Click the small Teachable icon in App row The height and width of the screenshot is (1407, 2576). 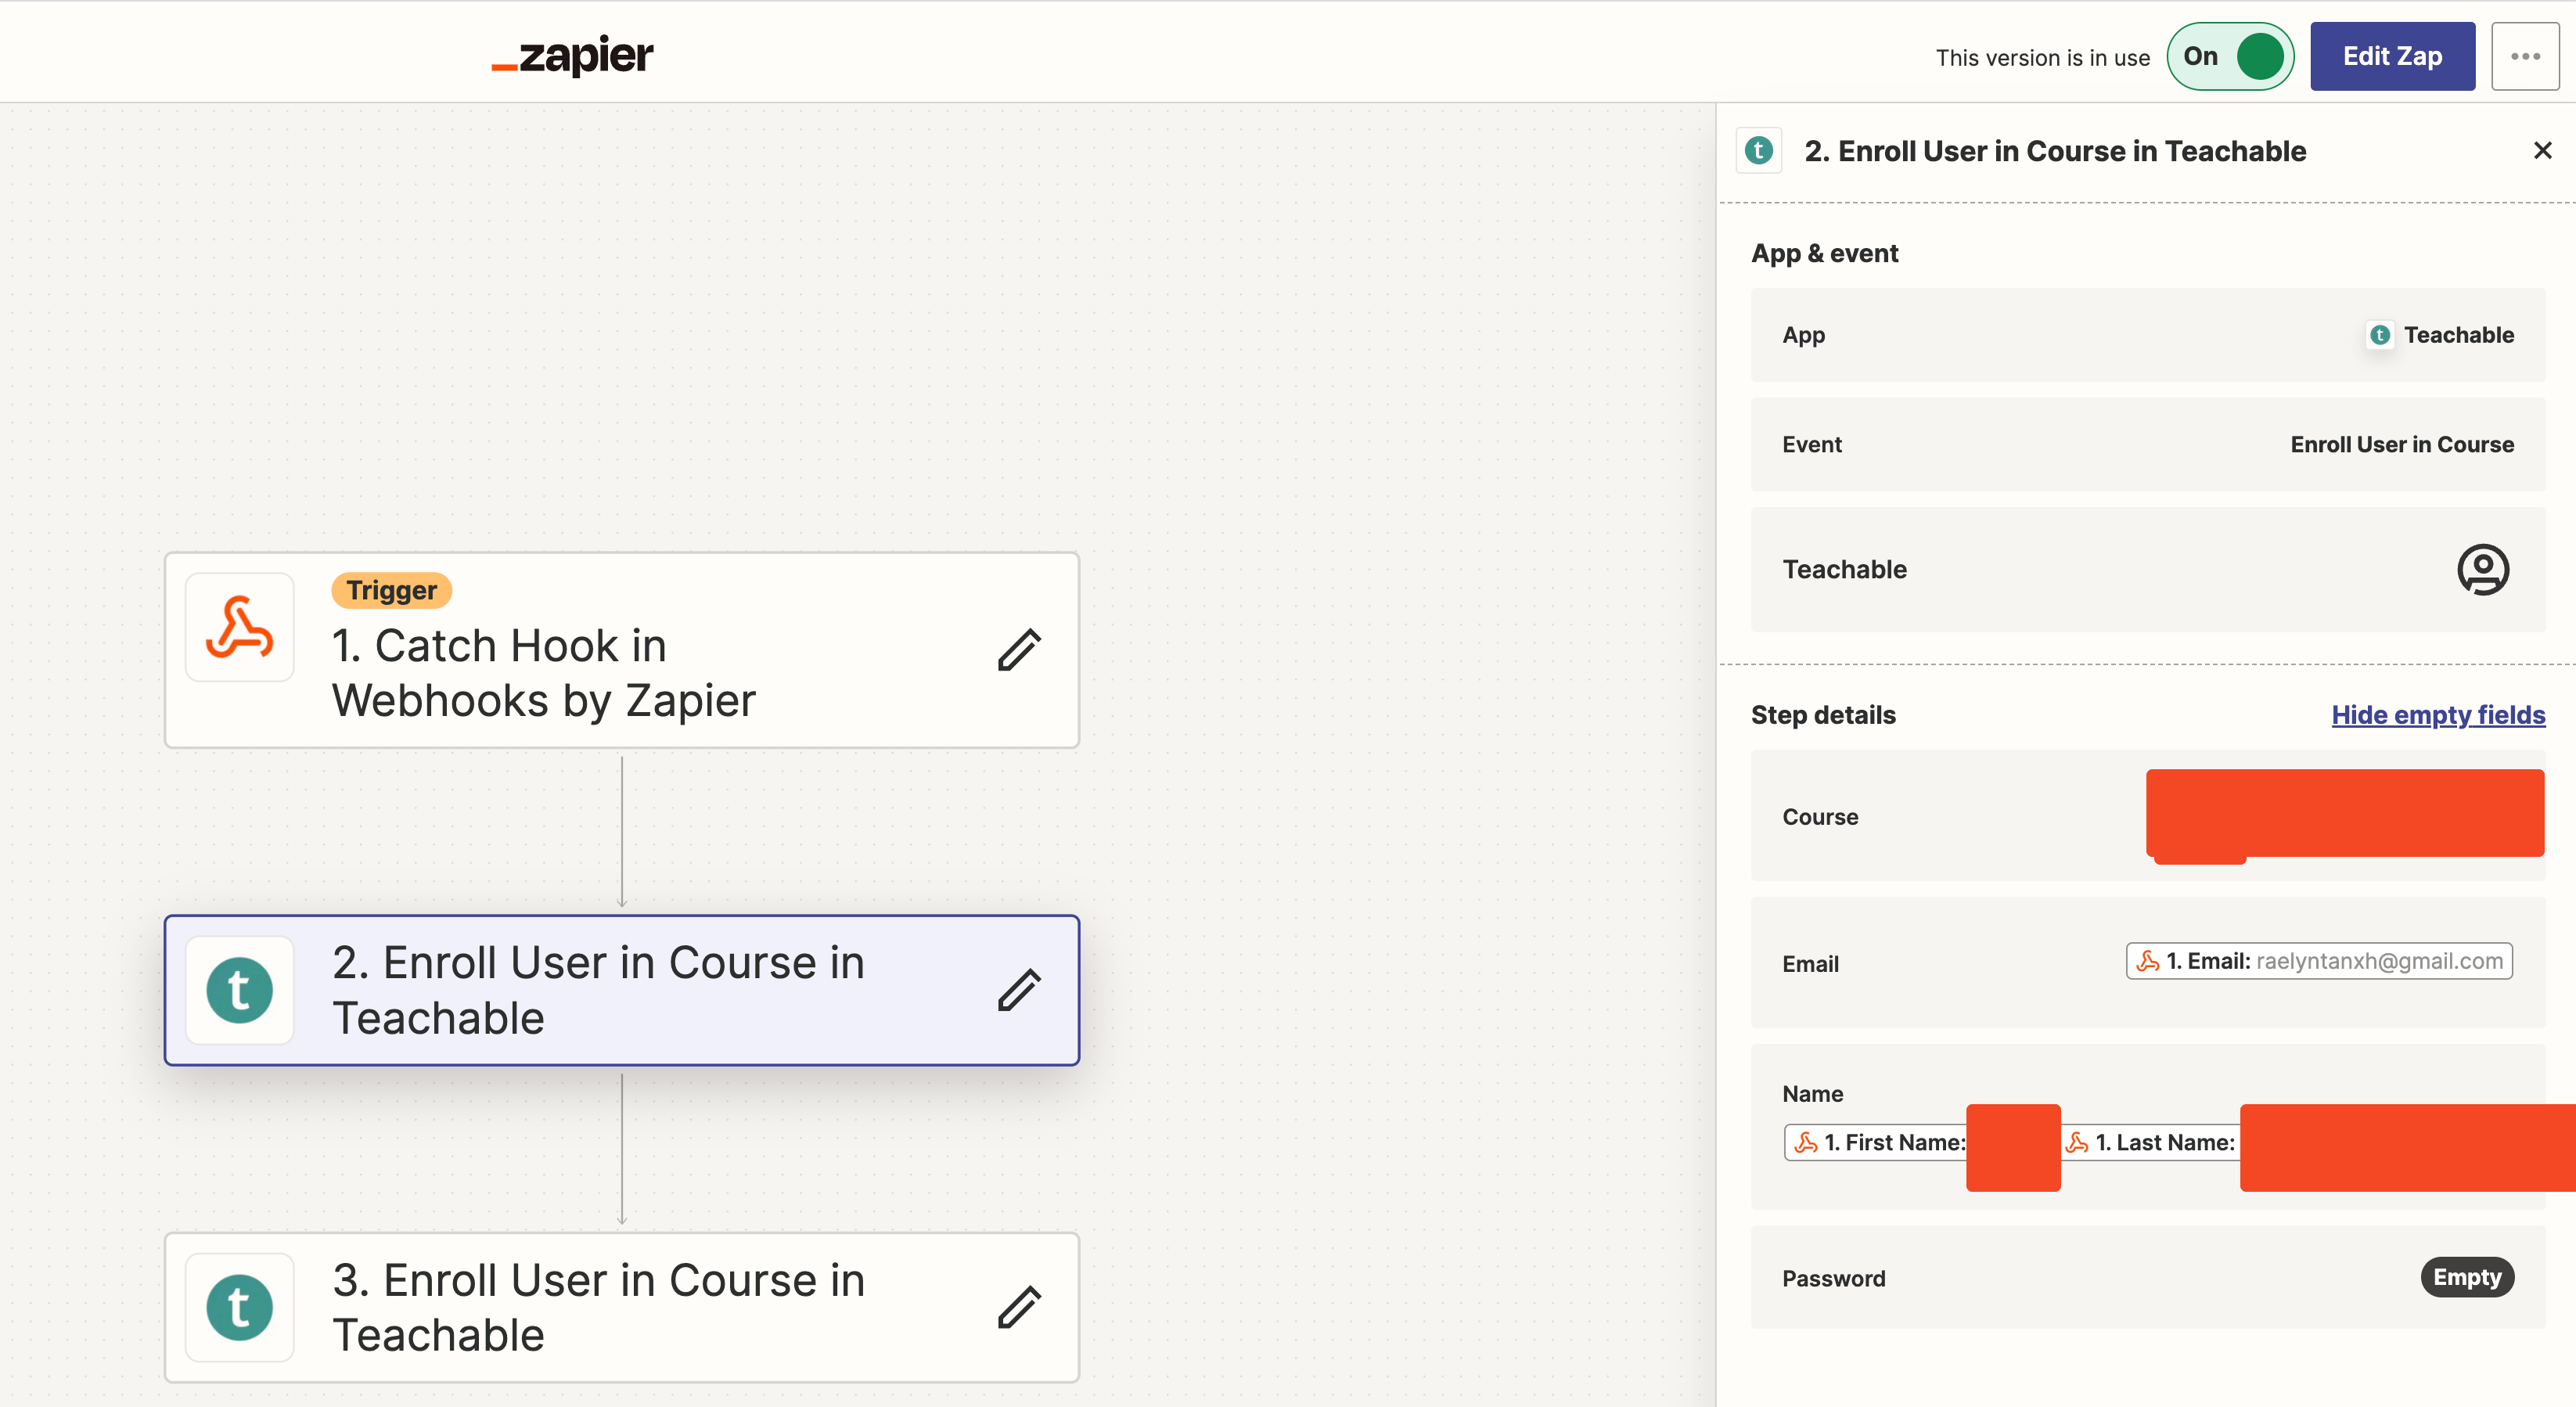coord(2380,335)
